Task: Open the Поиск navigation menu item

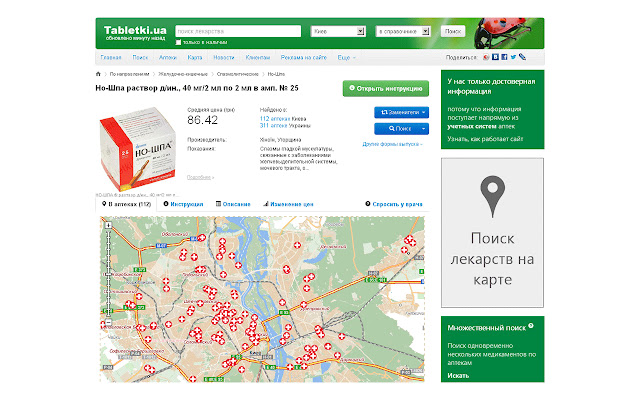Action: pyautogui.click(x=140, y=58)
